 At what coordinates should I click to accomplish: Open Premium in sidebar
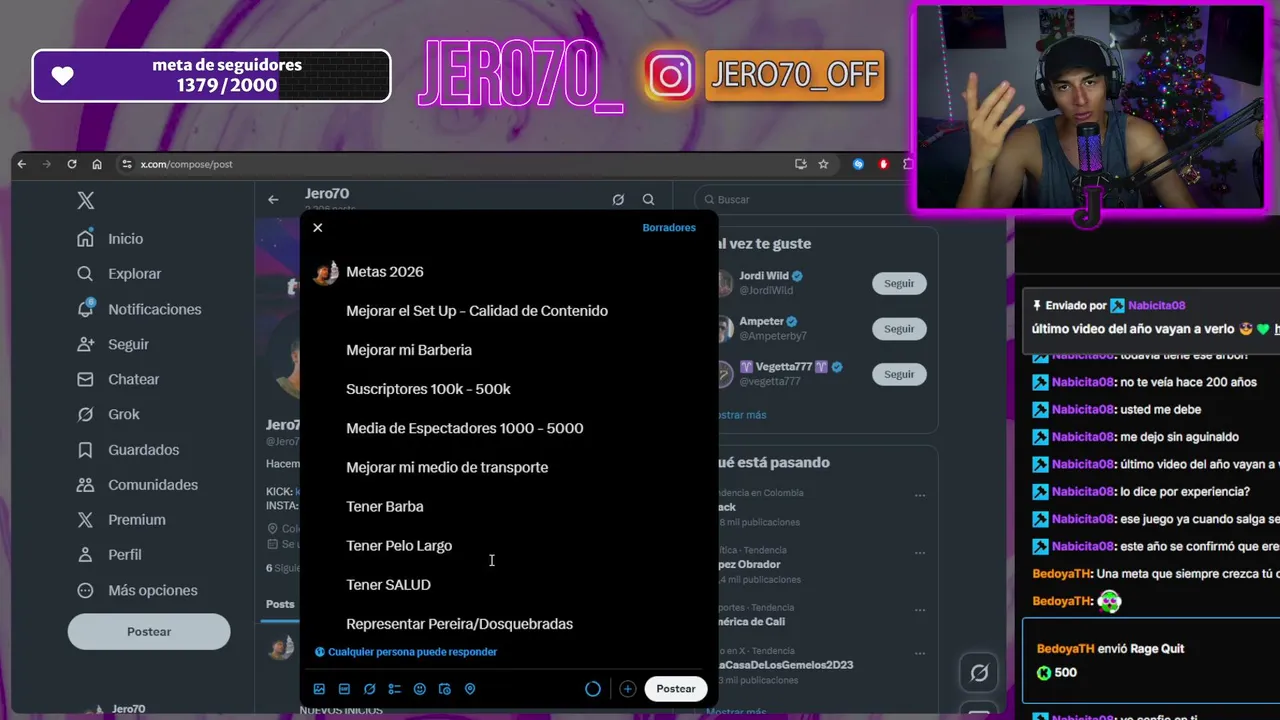tap(122, 520)
